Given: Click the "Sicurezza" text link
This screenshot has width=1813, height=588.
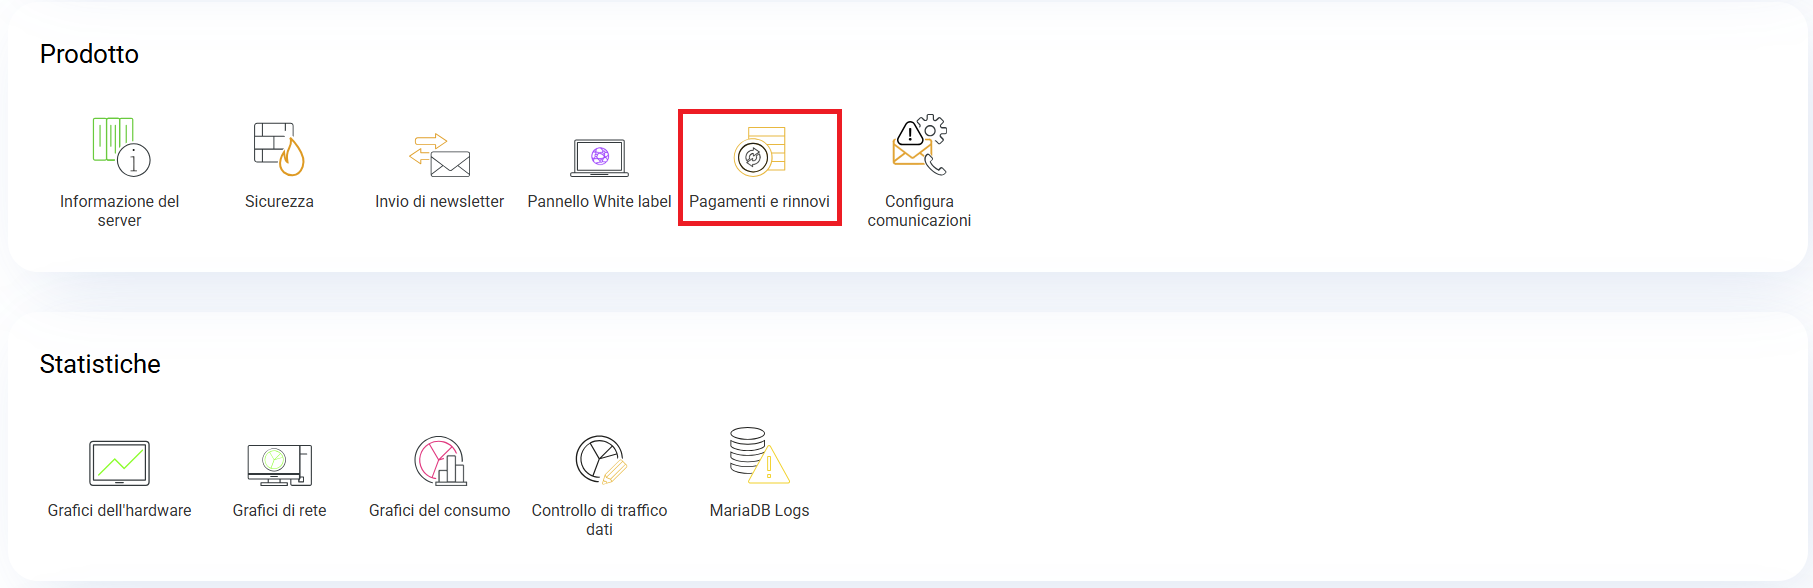Looking at the screenshot, I should tap(279, 202).
